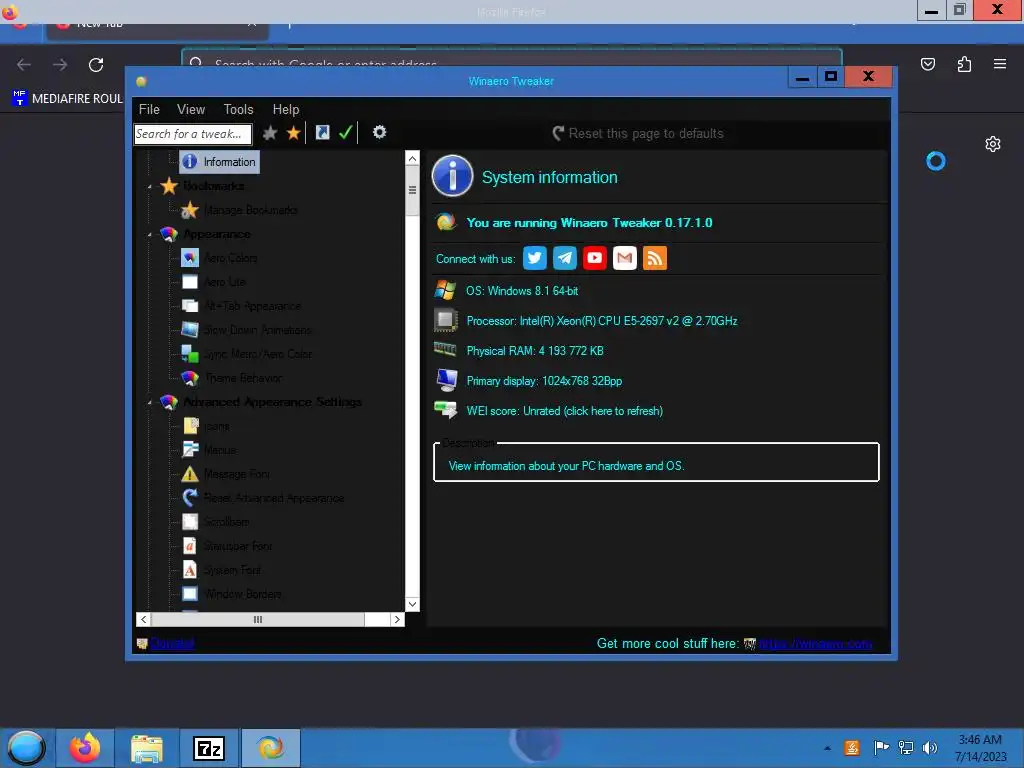Screen dimensions: 1024x768
Task: Click tree horizontal scrollbar left arrow
Action: pos(144,619)
